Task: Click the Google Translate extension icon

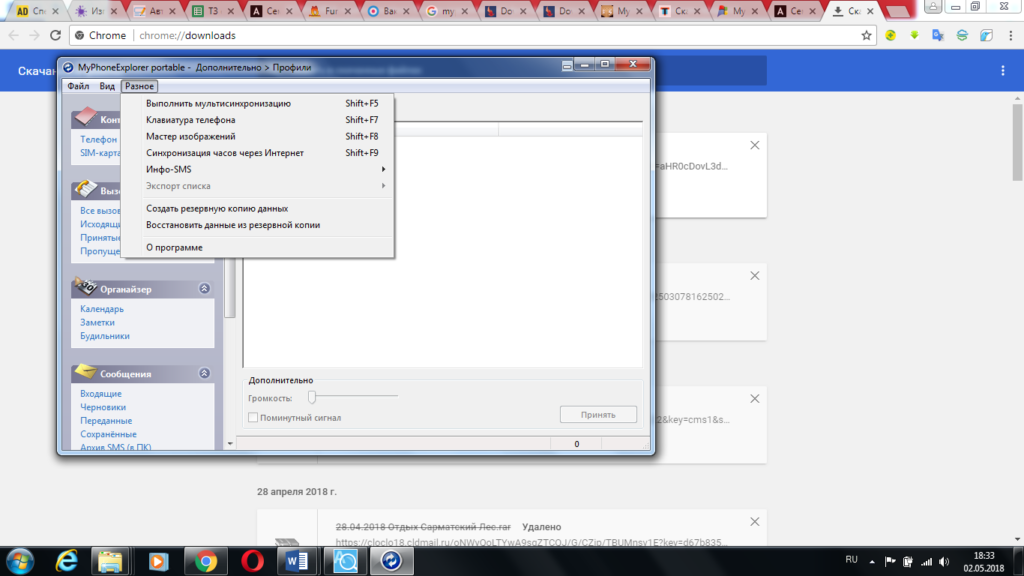Action: pyautogui.click(x=937, y=35)
